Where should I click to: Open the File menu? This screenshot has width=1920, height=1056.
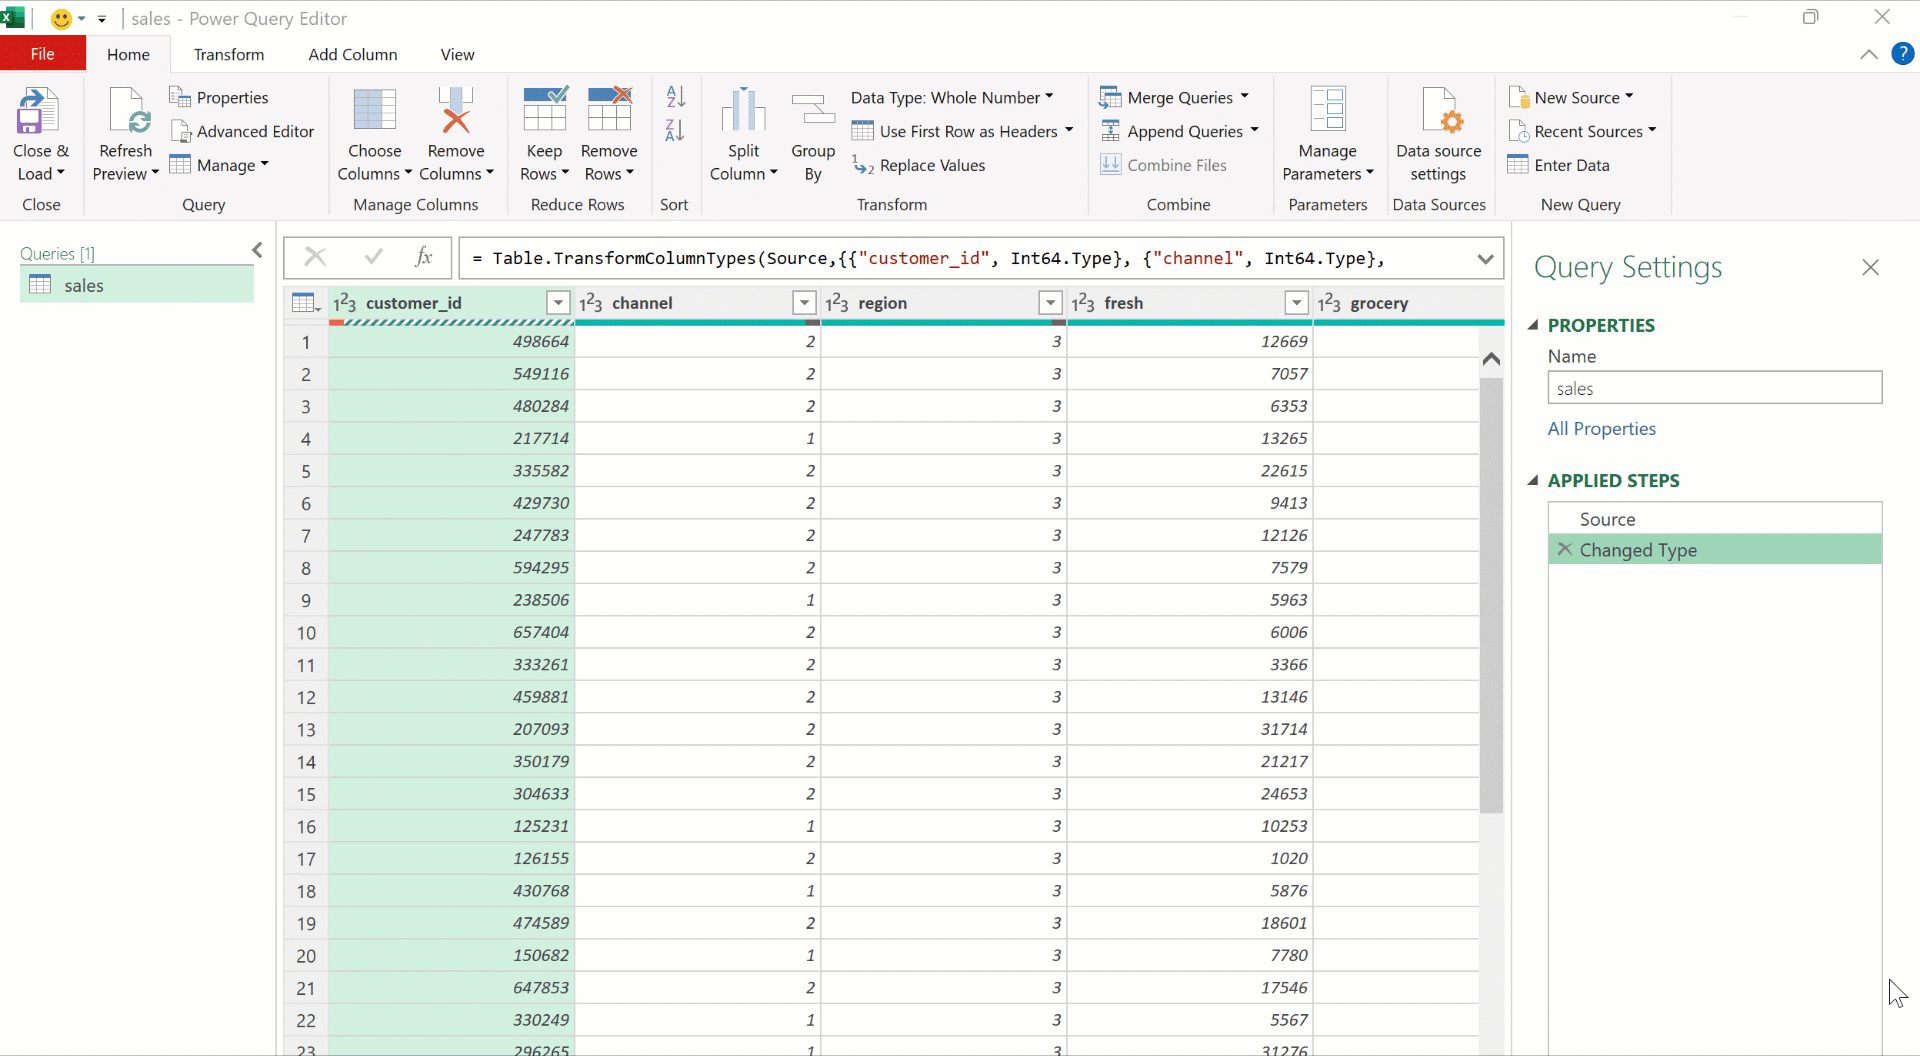41,54
